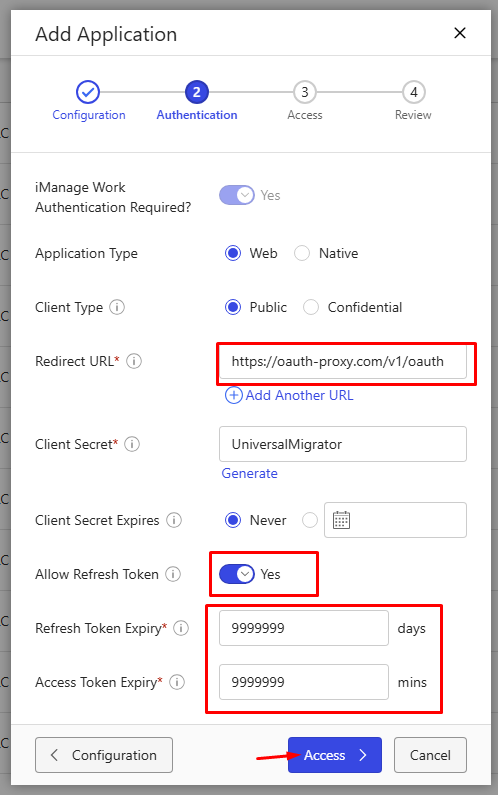Screen dimensions: 498x795
Task: Click the Client Secret info icon
Action: [132, 444]
